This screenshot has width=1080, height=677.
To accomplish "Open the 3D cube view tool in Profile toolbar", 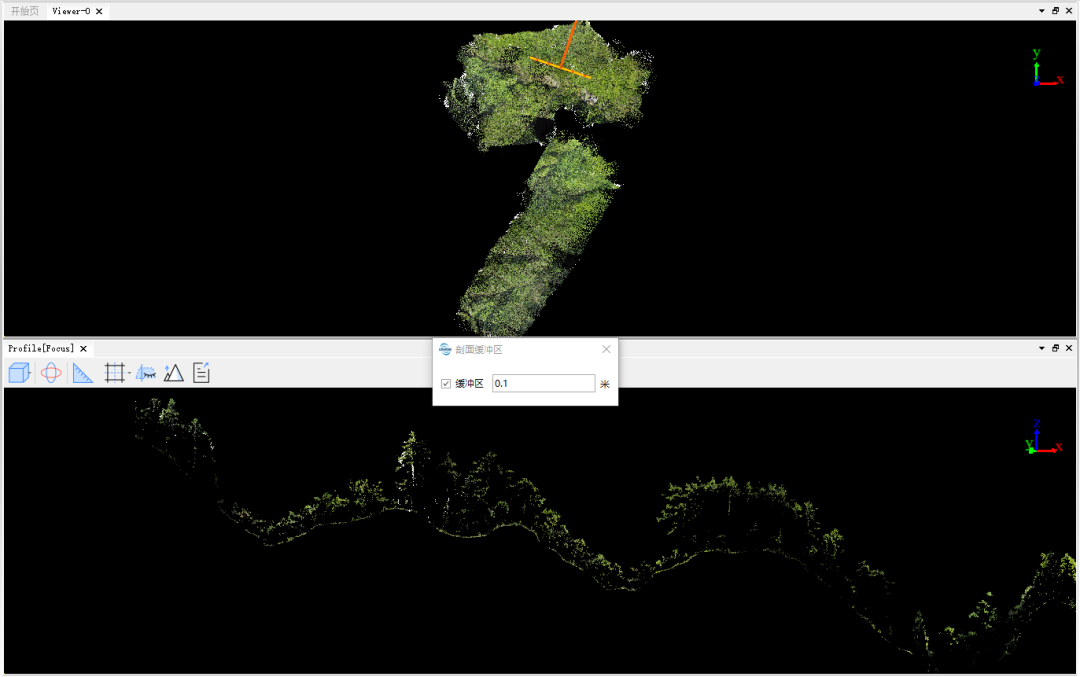I will 19,373.
